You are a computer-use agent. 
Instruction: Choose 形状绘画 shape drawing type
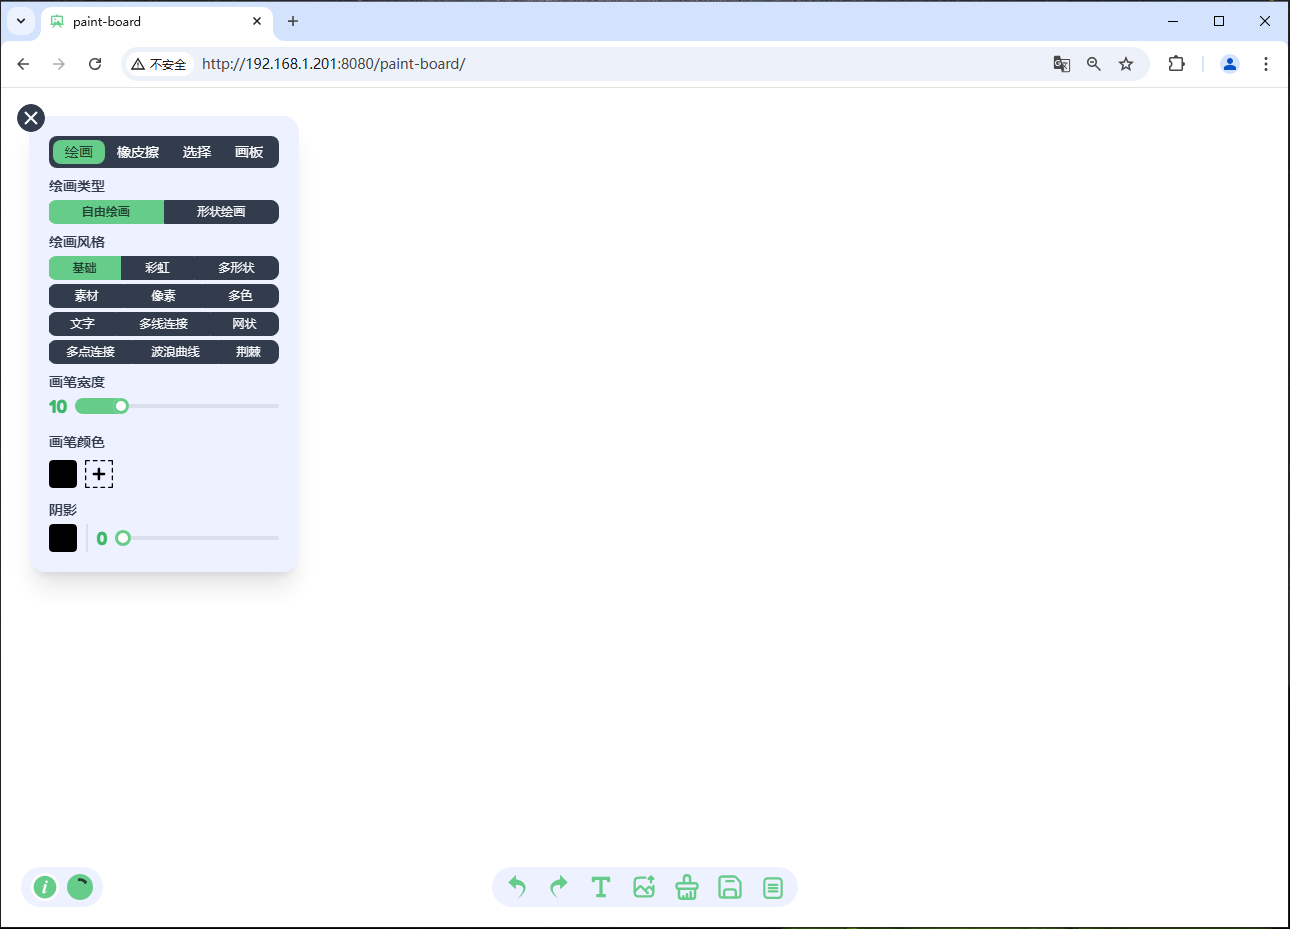(x=221, y=212)
